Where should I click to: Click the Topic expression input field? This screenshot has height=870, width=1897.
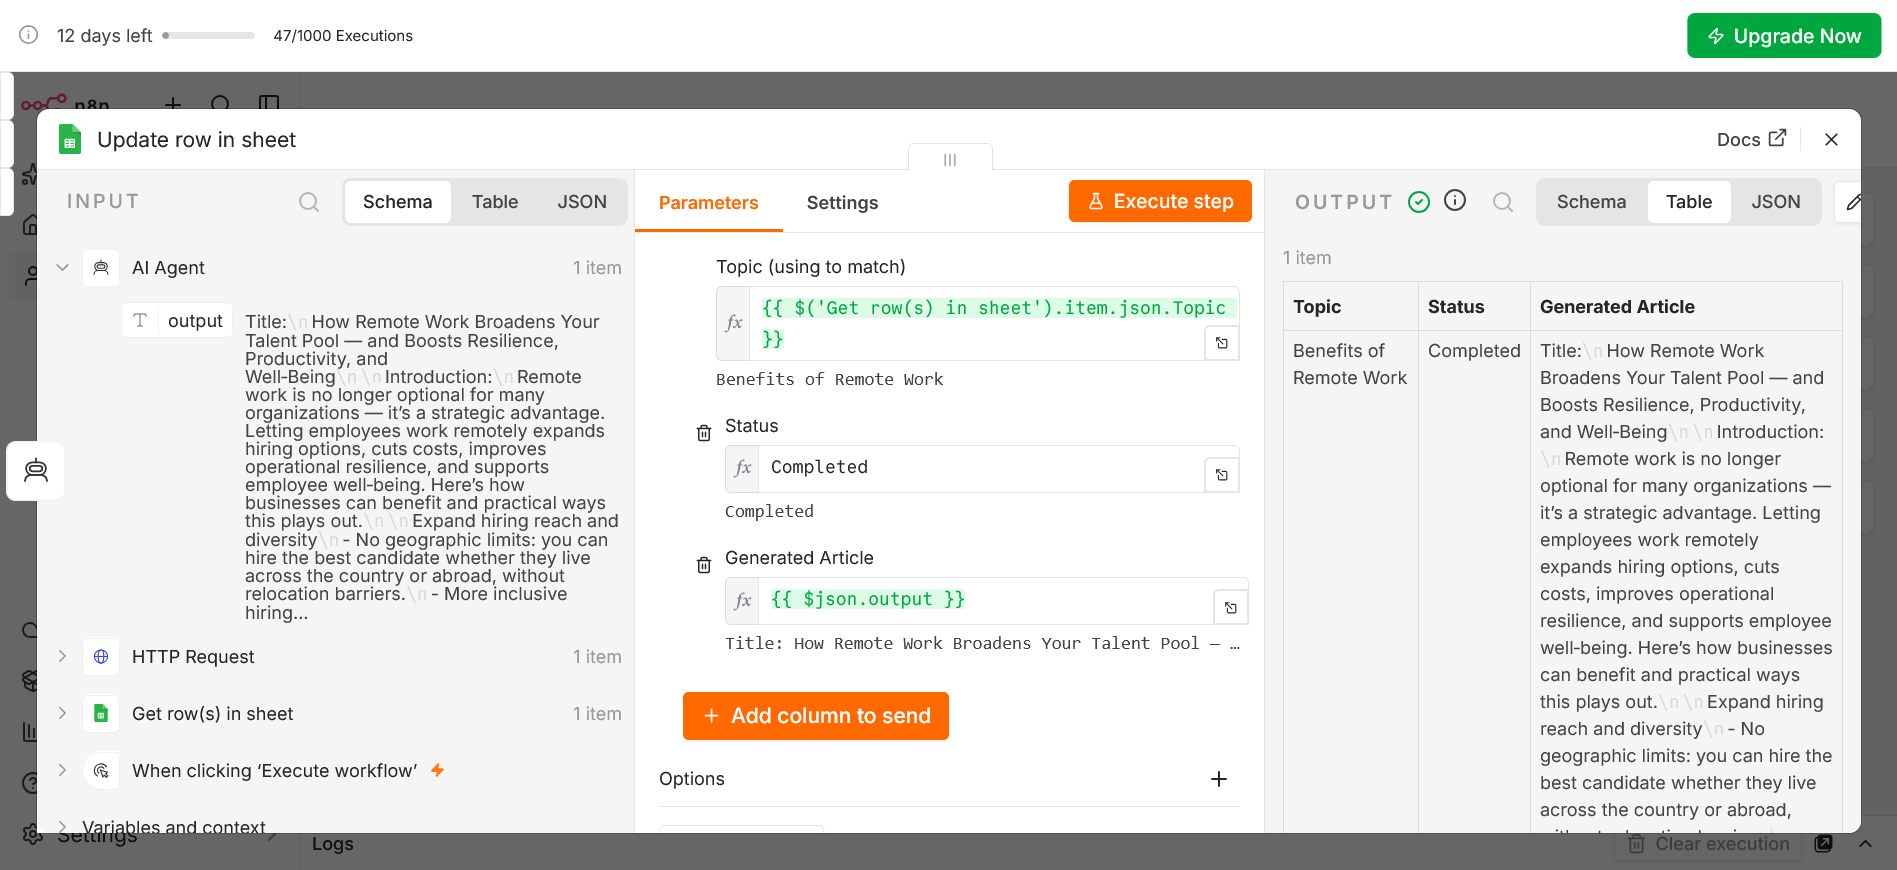pyautogui.click(x=978, y=323)
